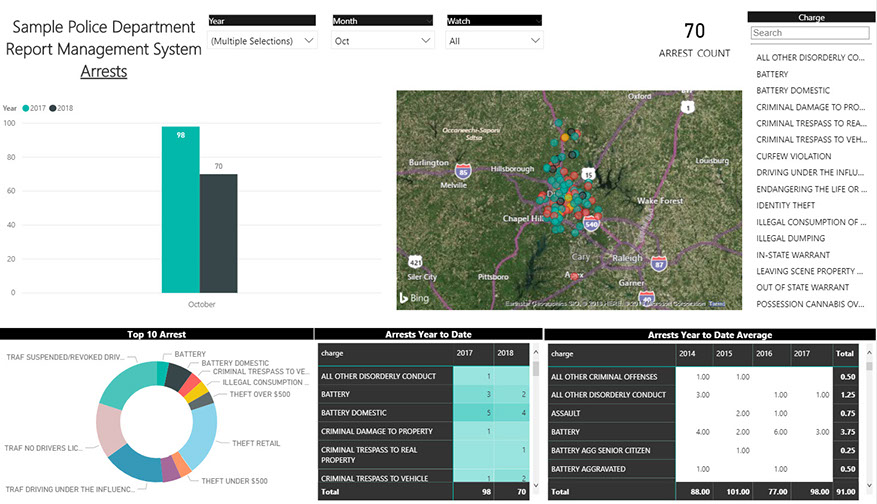This screenshot has width=877, height=504.
Task: Click the Charge search input field
Action: coord(810,33)
